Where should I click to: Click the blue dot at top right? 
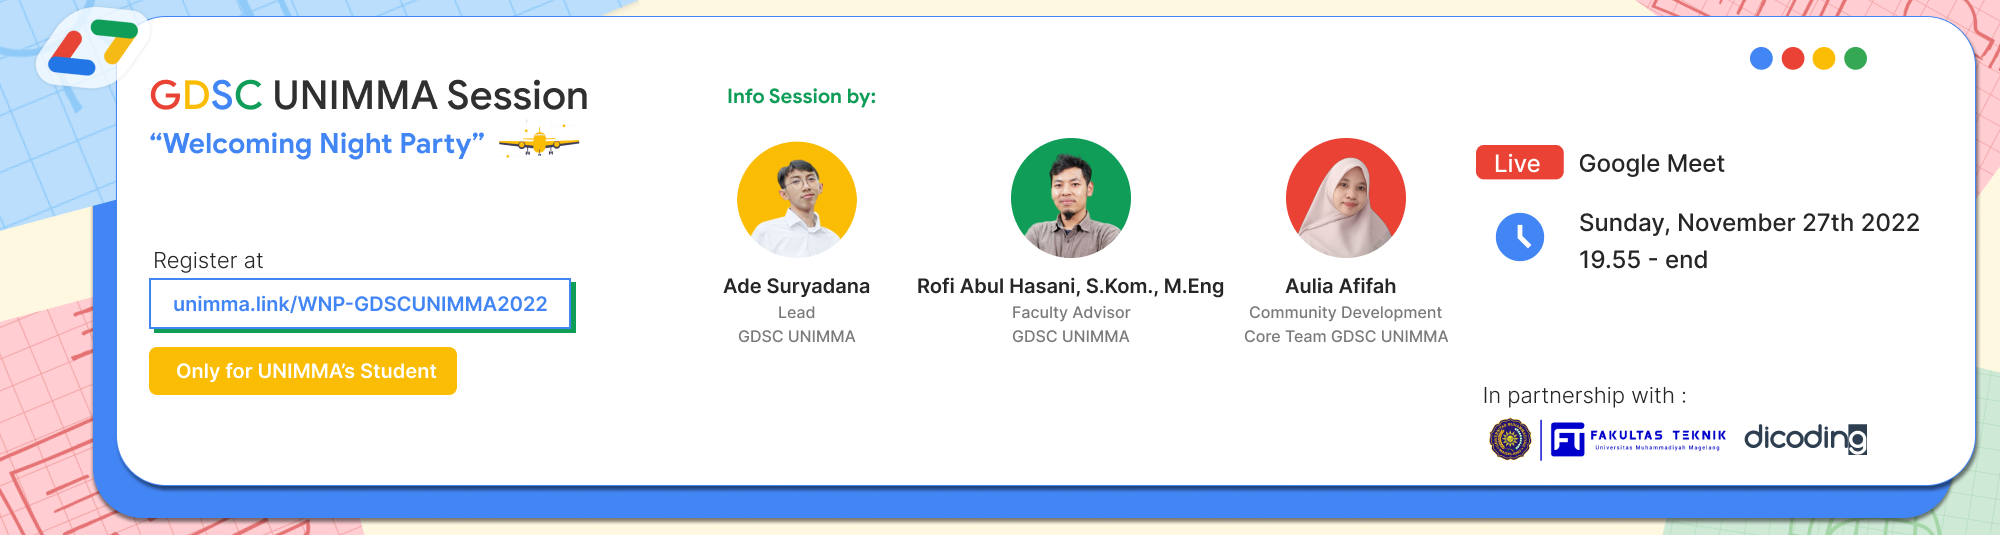point(1761,59)
